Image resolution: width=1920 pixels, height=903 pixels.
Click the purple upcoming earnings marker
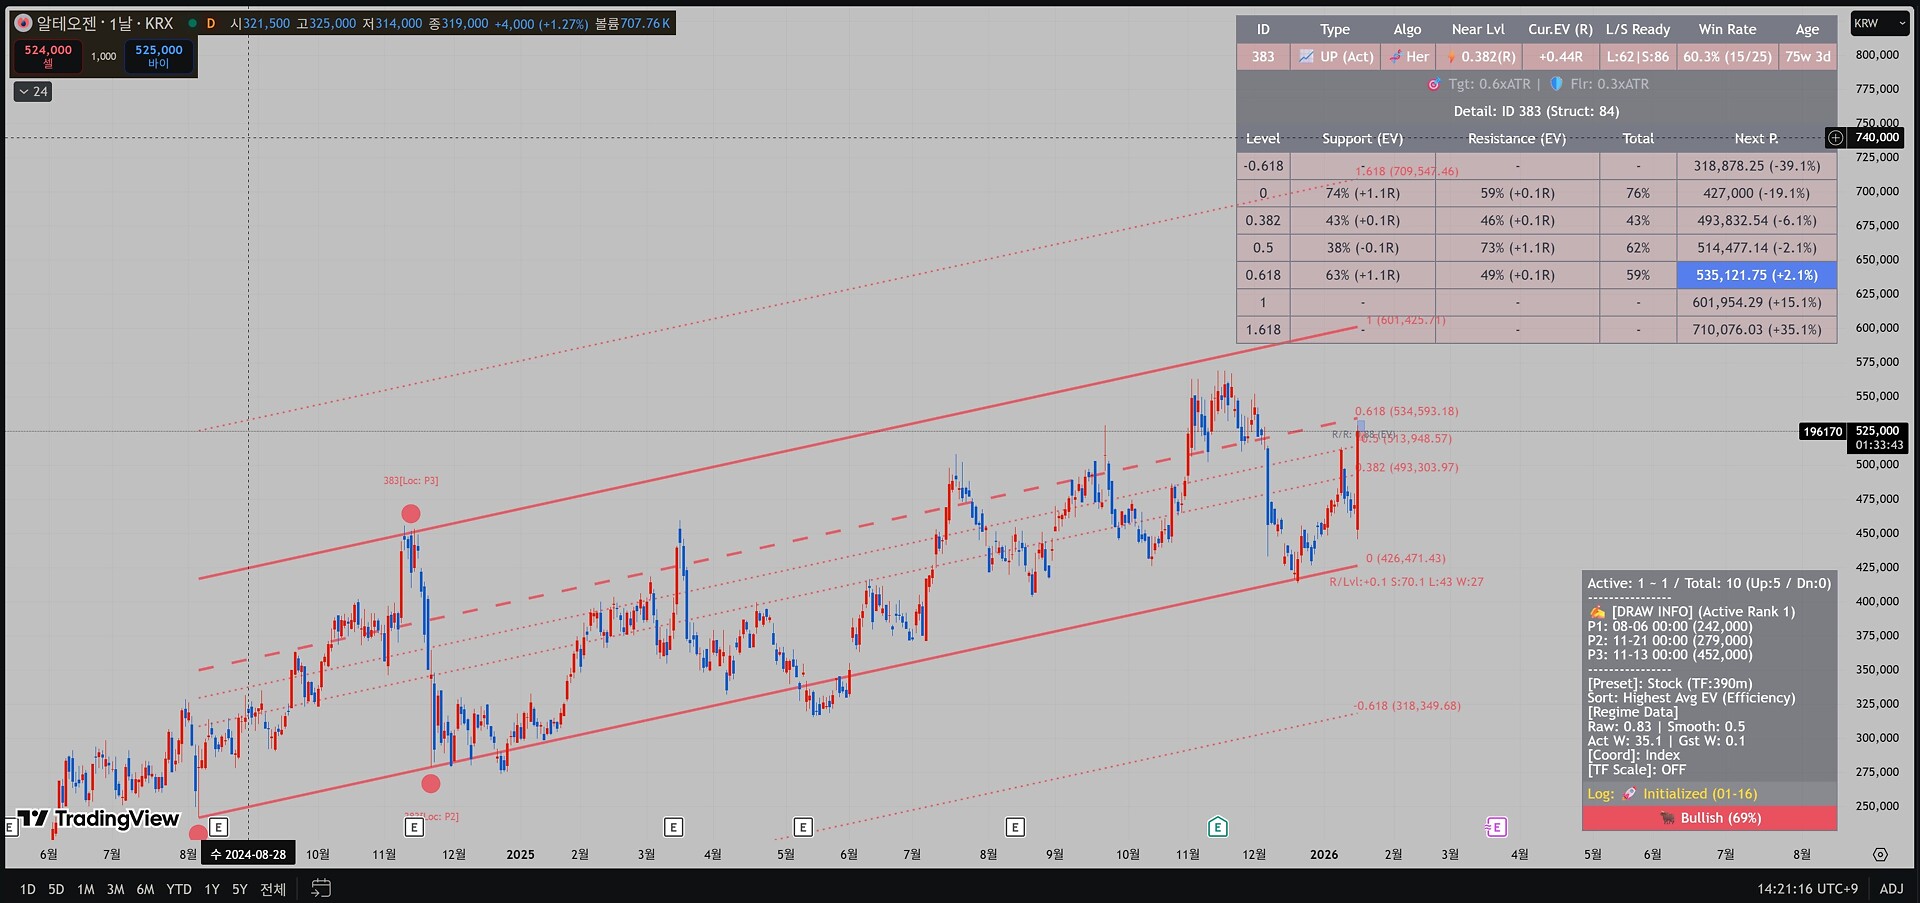pos(1496,827)
